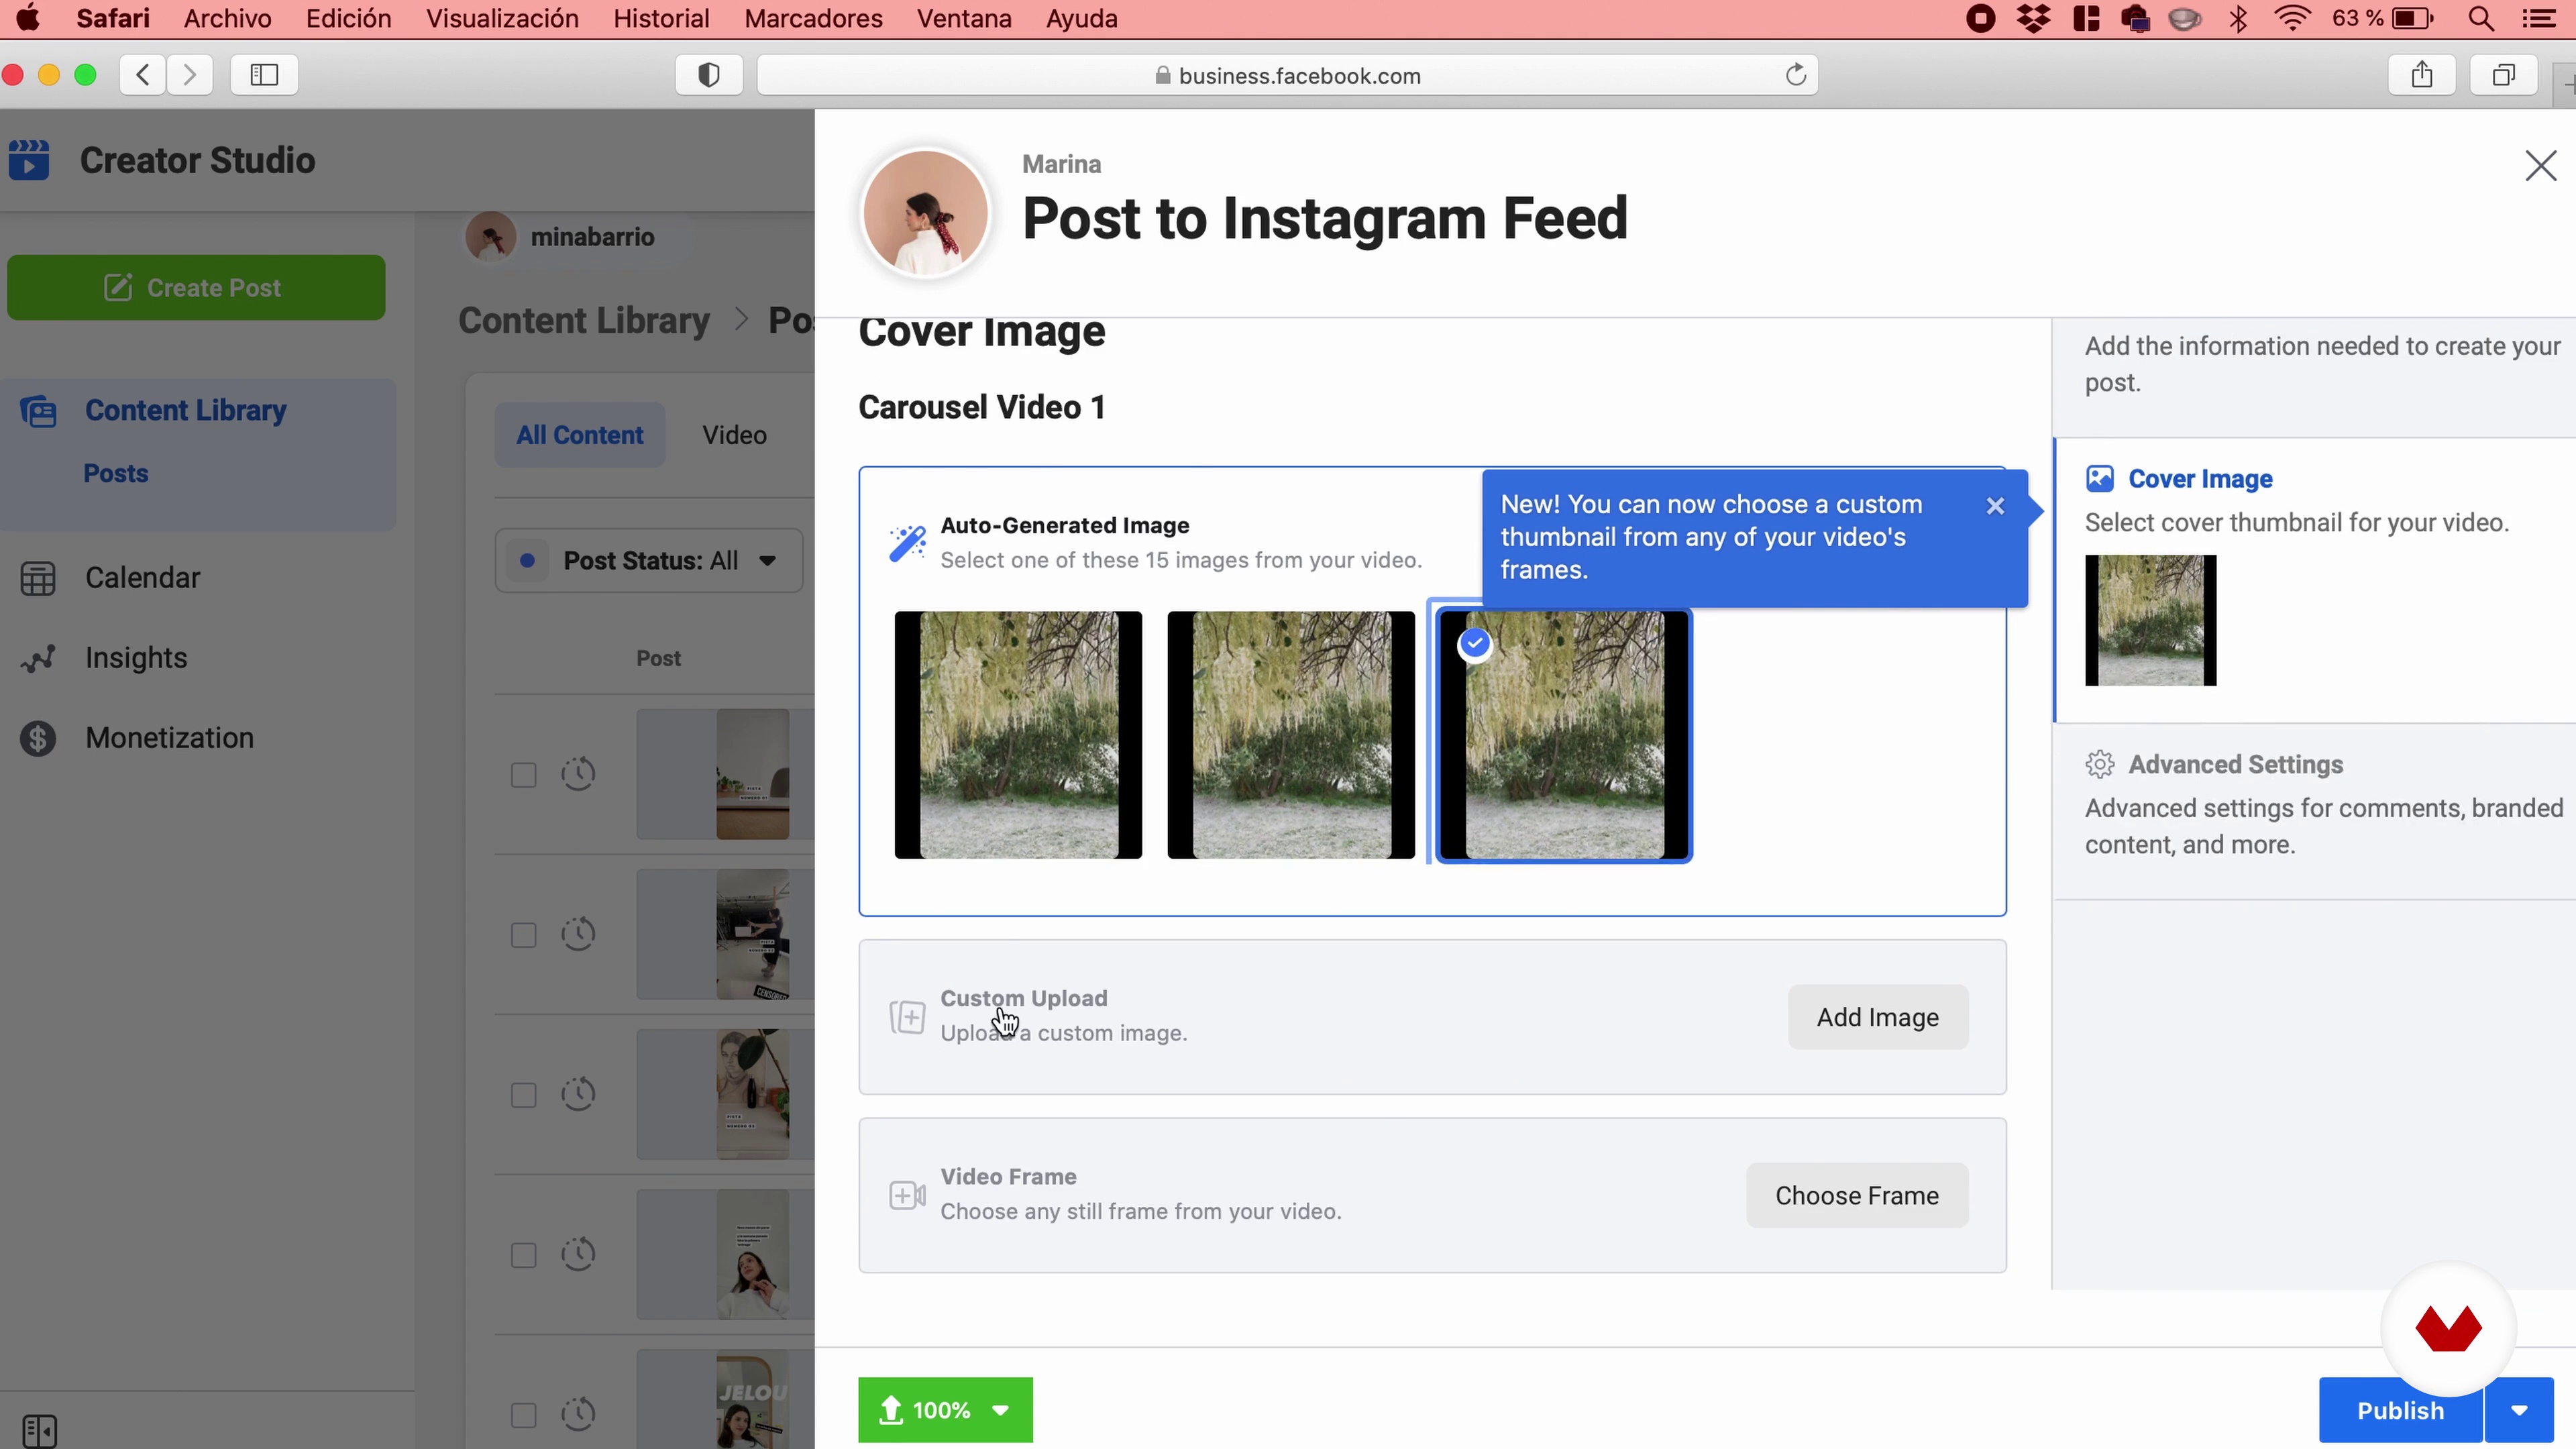2576x1449 pixels.
Task: Click the Safari share icon
Action: point(2421,75)
